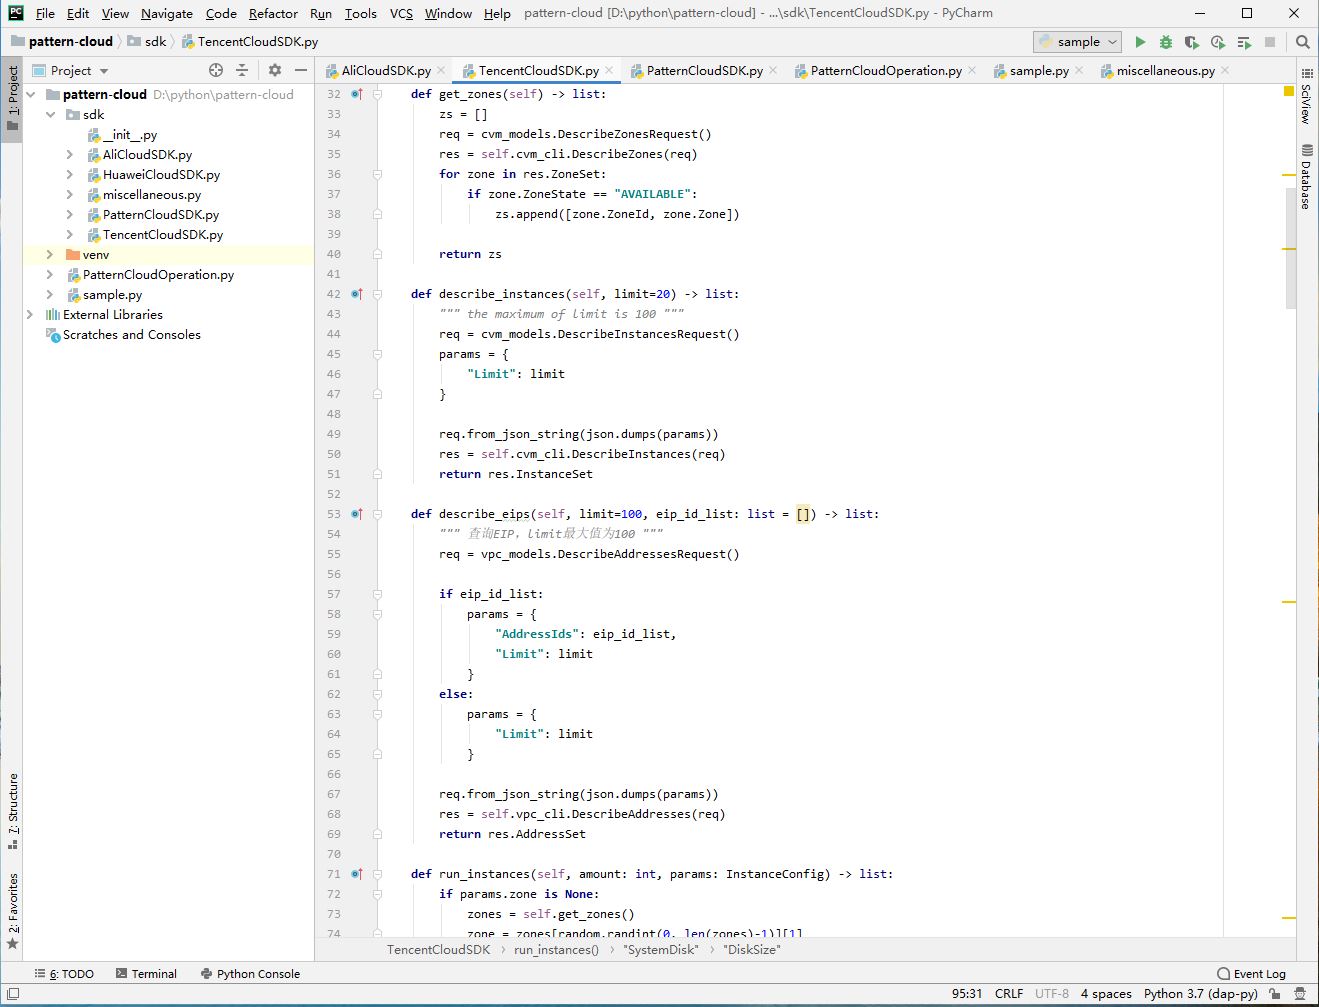This screenshot has height=1007, width=1319.
Task: Fold if eip_id_list block at line 57
Action: coord(378,594)
